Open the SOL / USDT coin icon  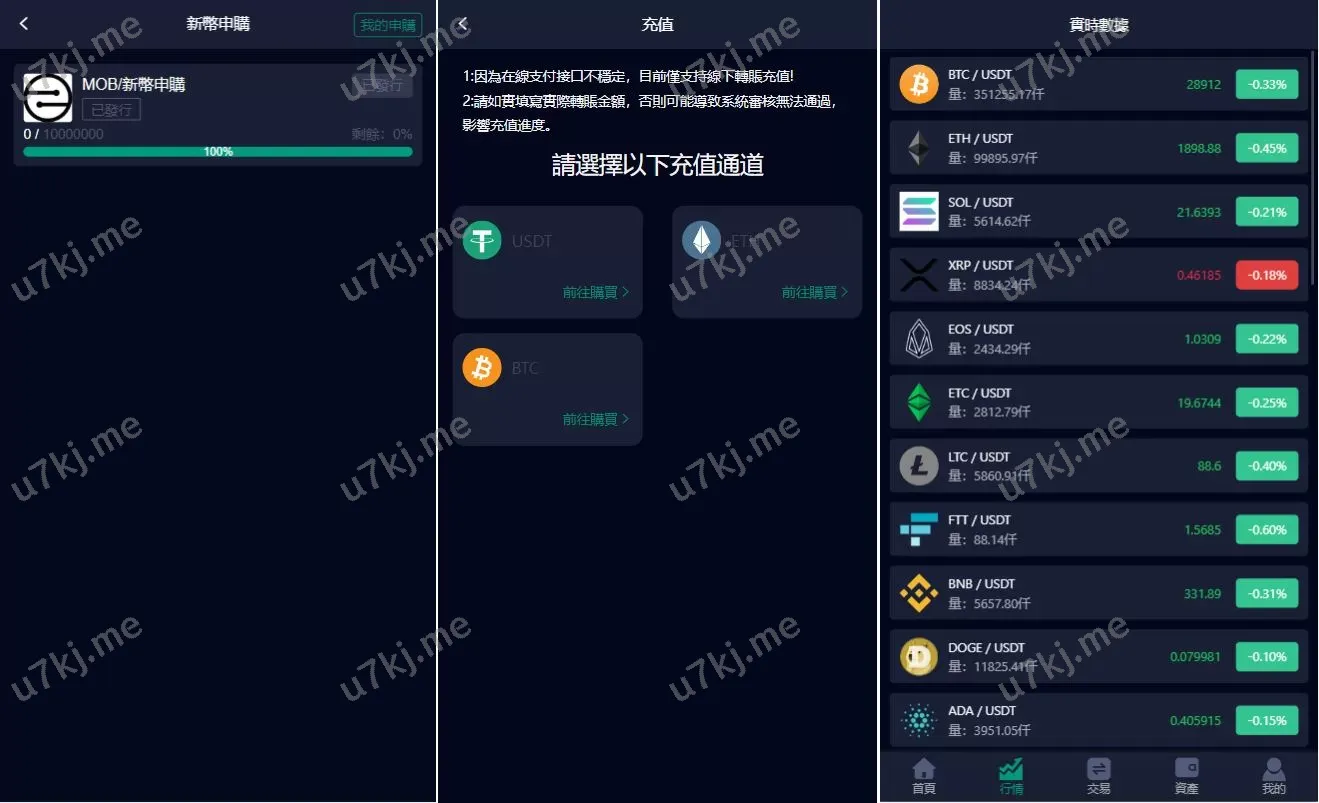pos(919,211)
